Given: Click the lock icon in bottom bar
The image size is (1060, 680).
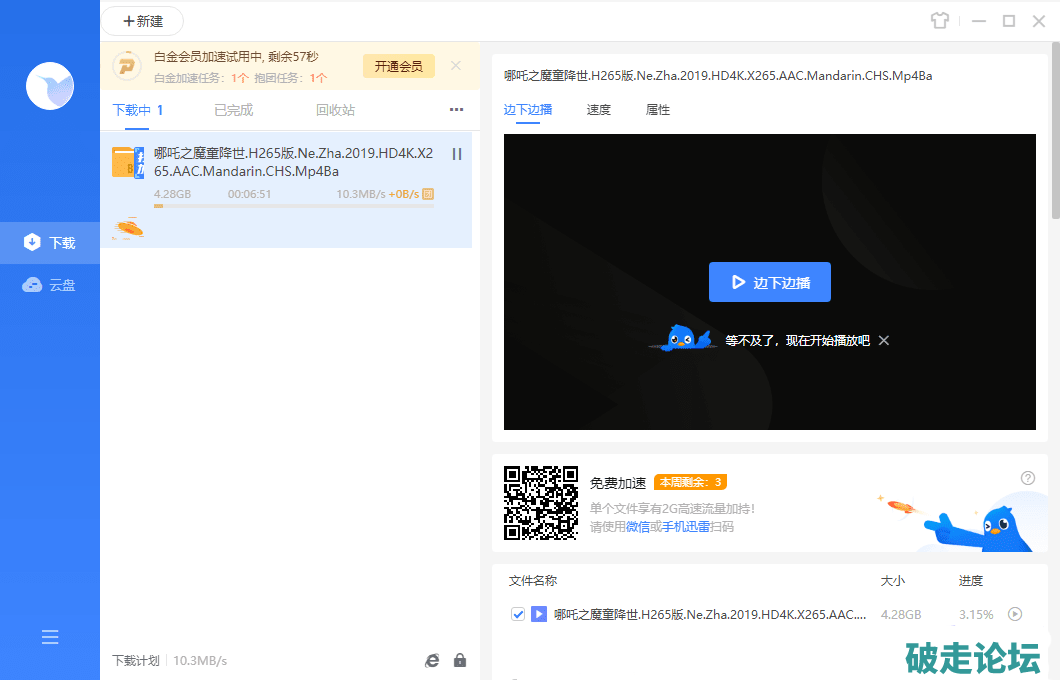Looking at the screenshot, I should coord(460,660).
